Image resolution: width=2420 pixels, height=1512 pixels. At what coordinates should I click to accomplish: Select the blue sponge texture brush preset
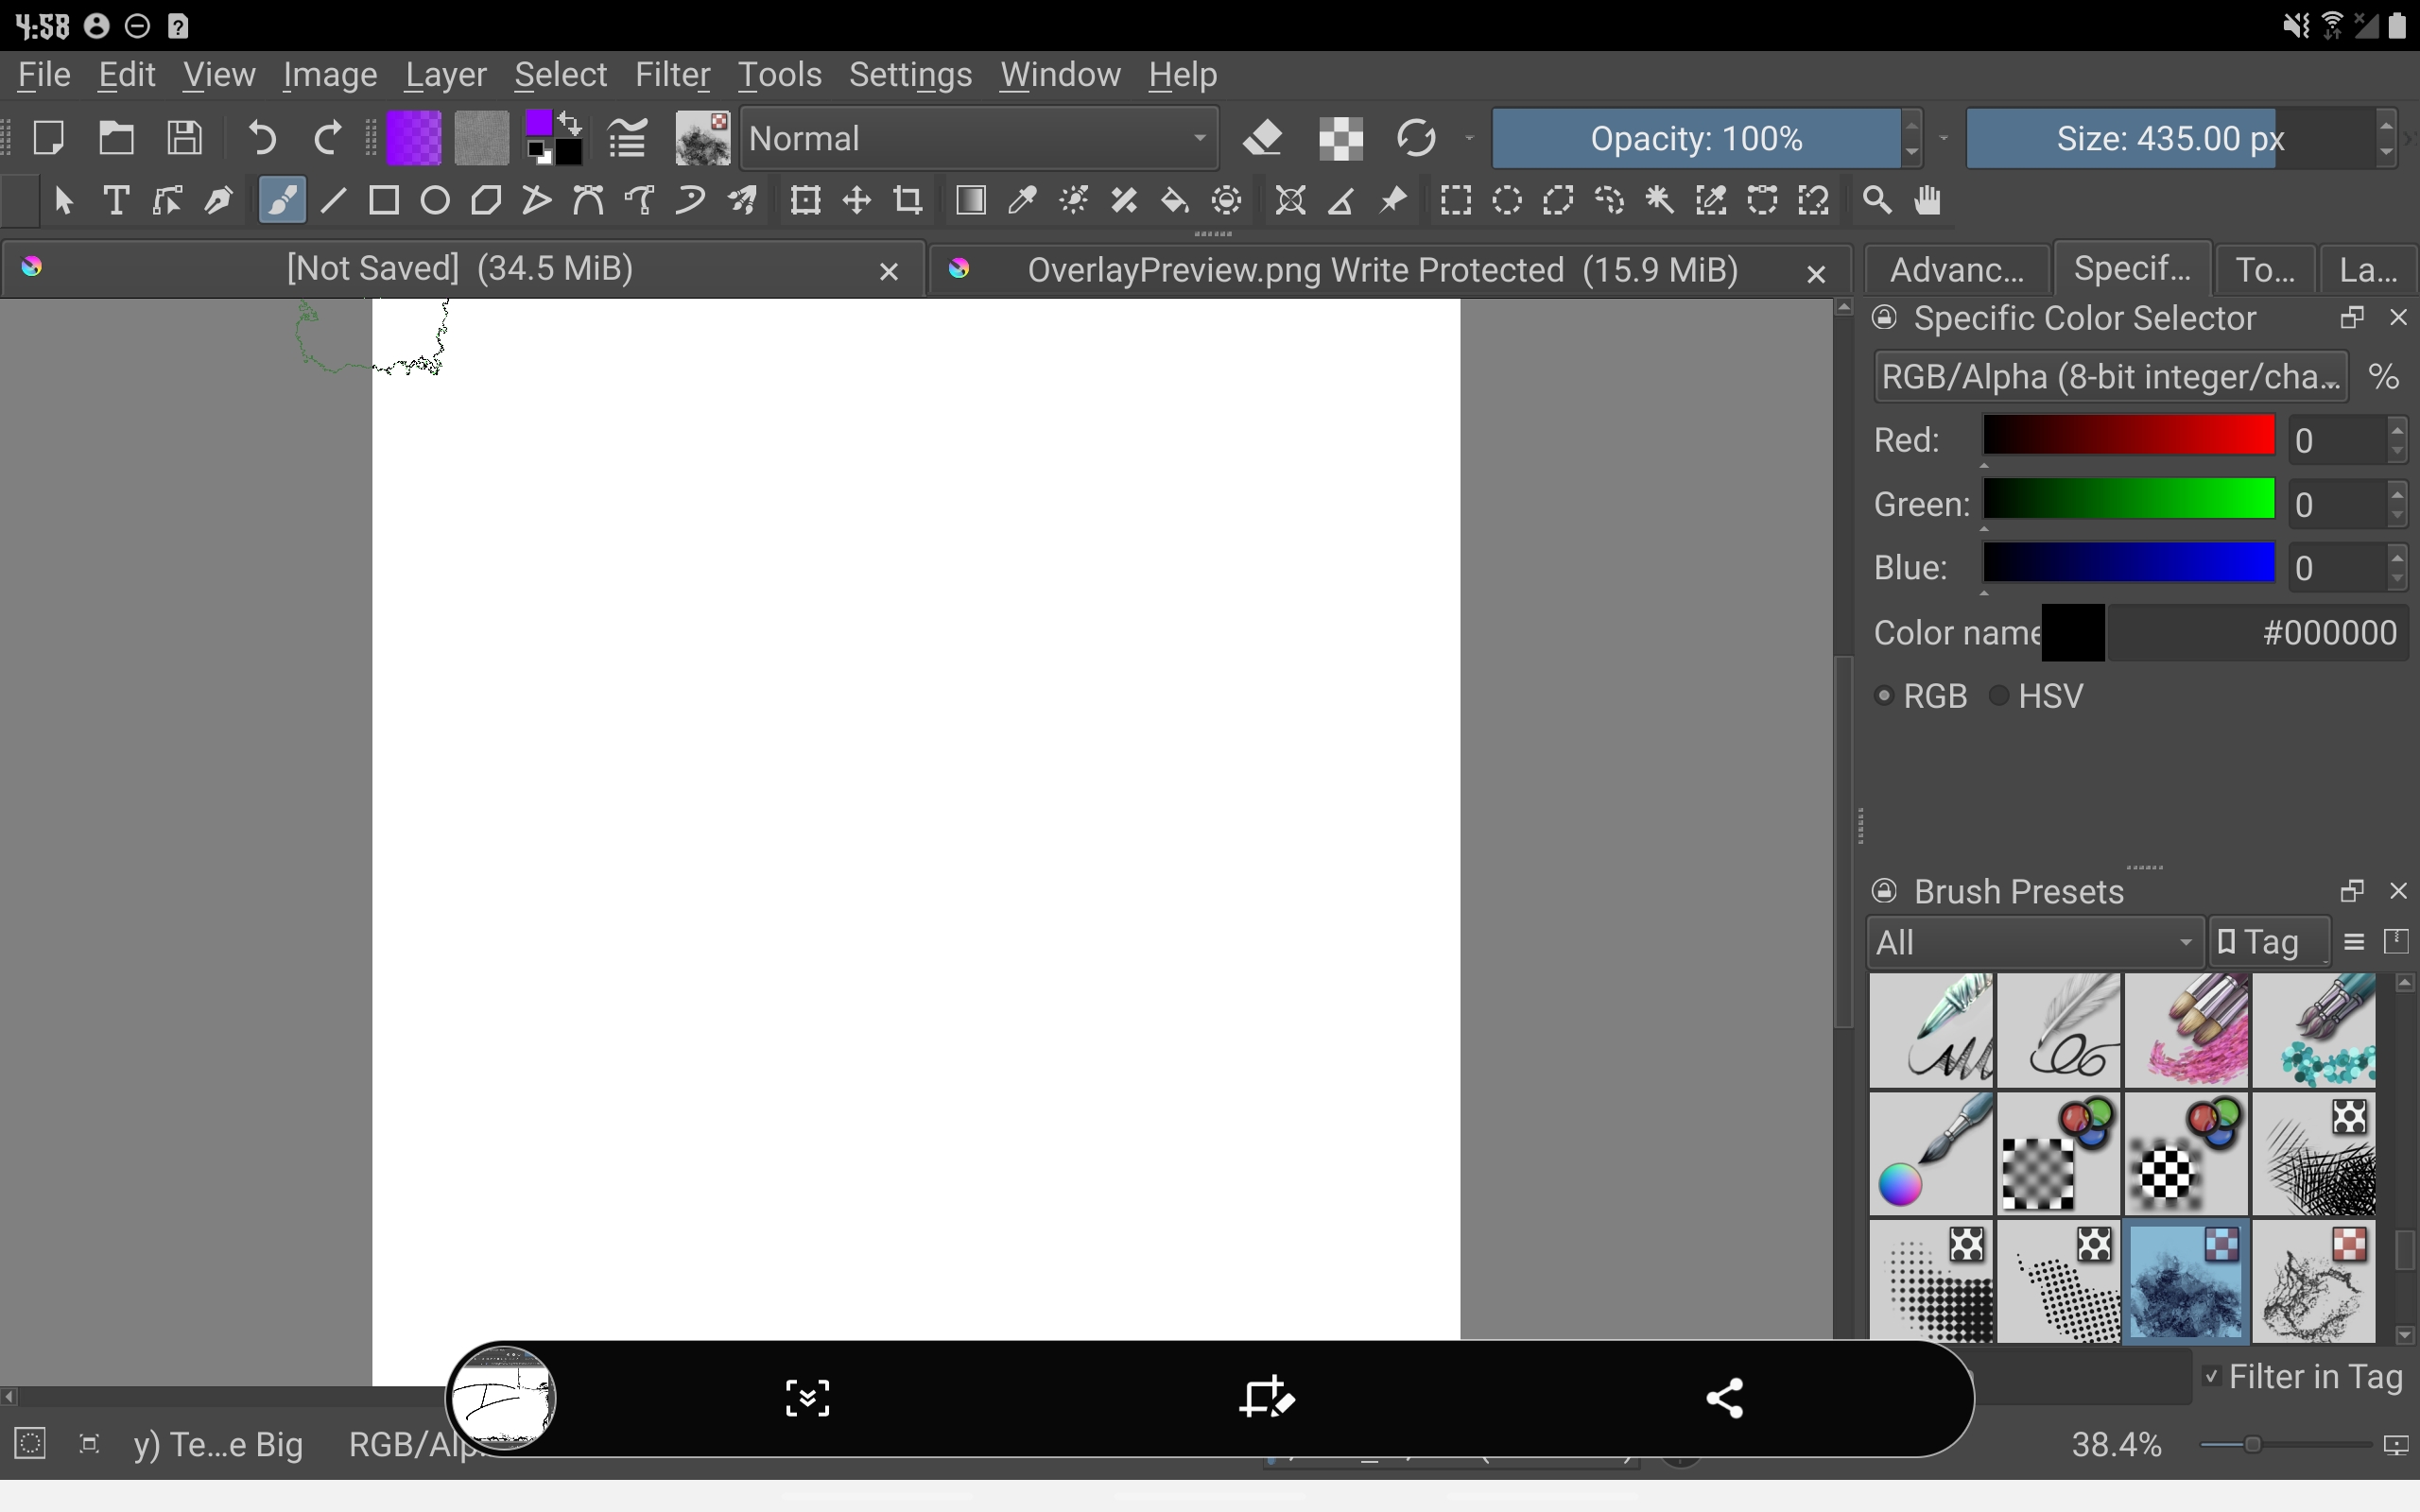pyautogui.click(x=2186, y=1281)
